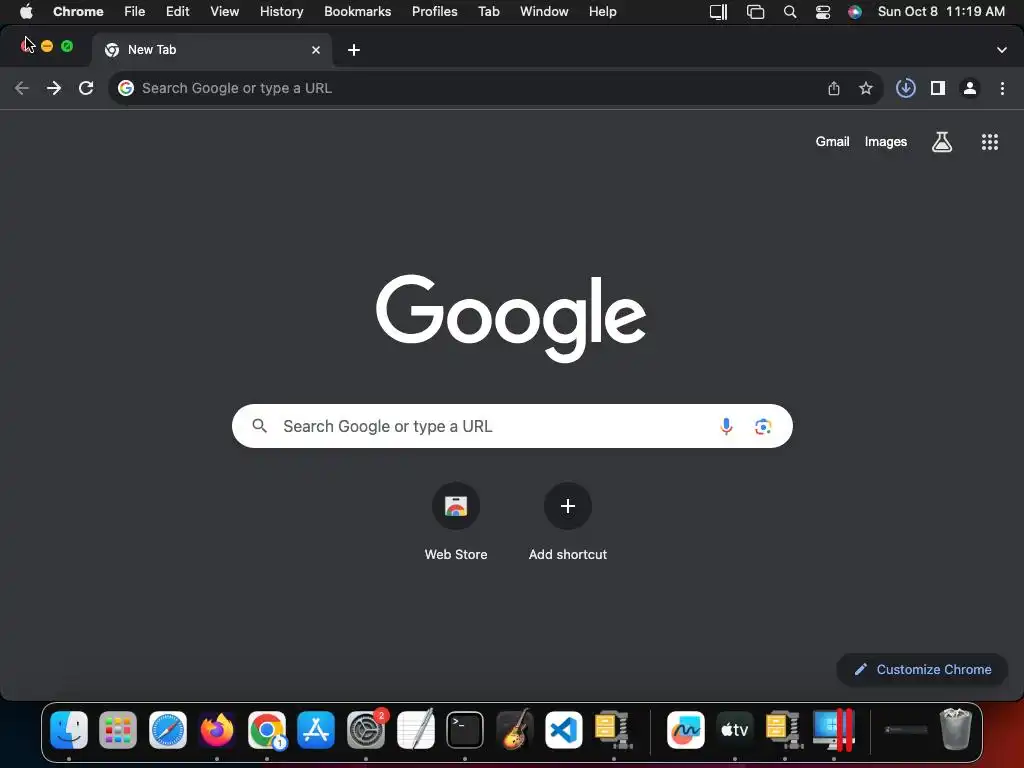Open Terminal from the Dock
The width and height of the screenshot is (1024, 768).
[x=465, y=729]
